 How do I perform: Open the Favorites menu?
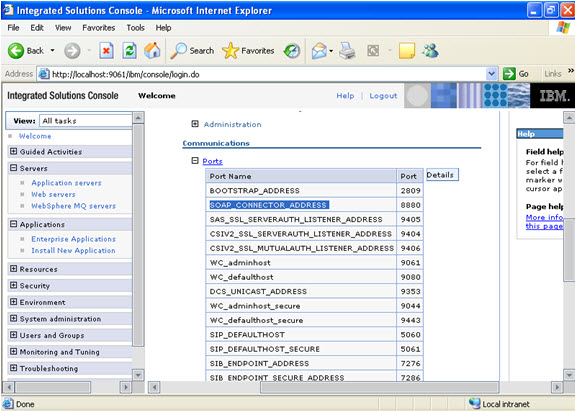coord(99,28)
